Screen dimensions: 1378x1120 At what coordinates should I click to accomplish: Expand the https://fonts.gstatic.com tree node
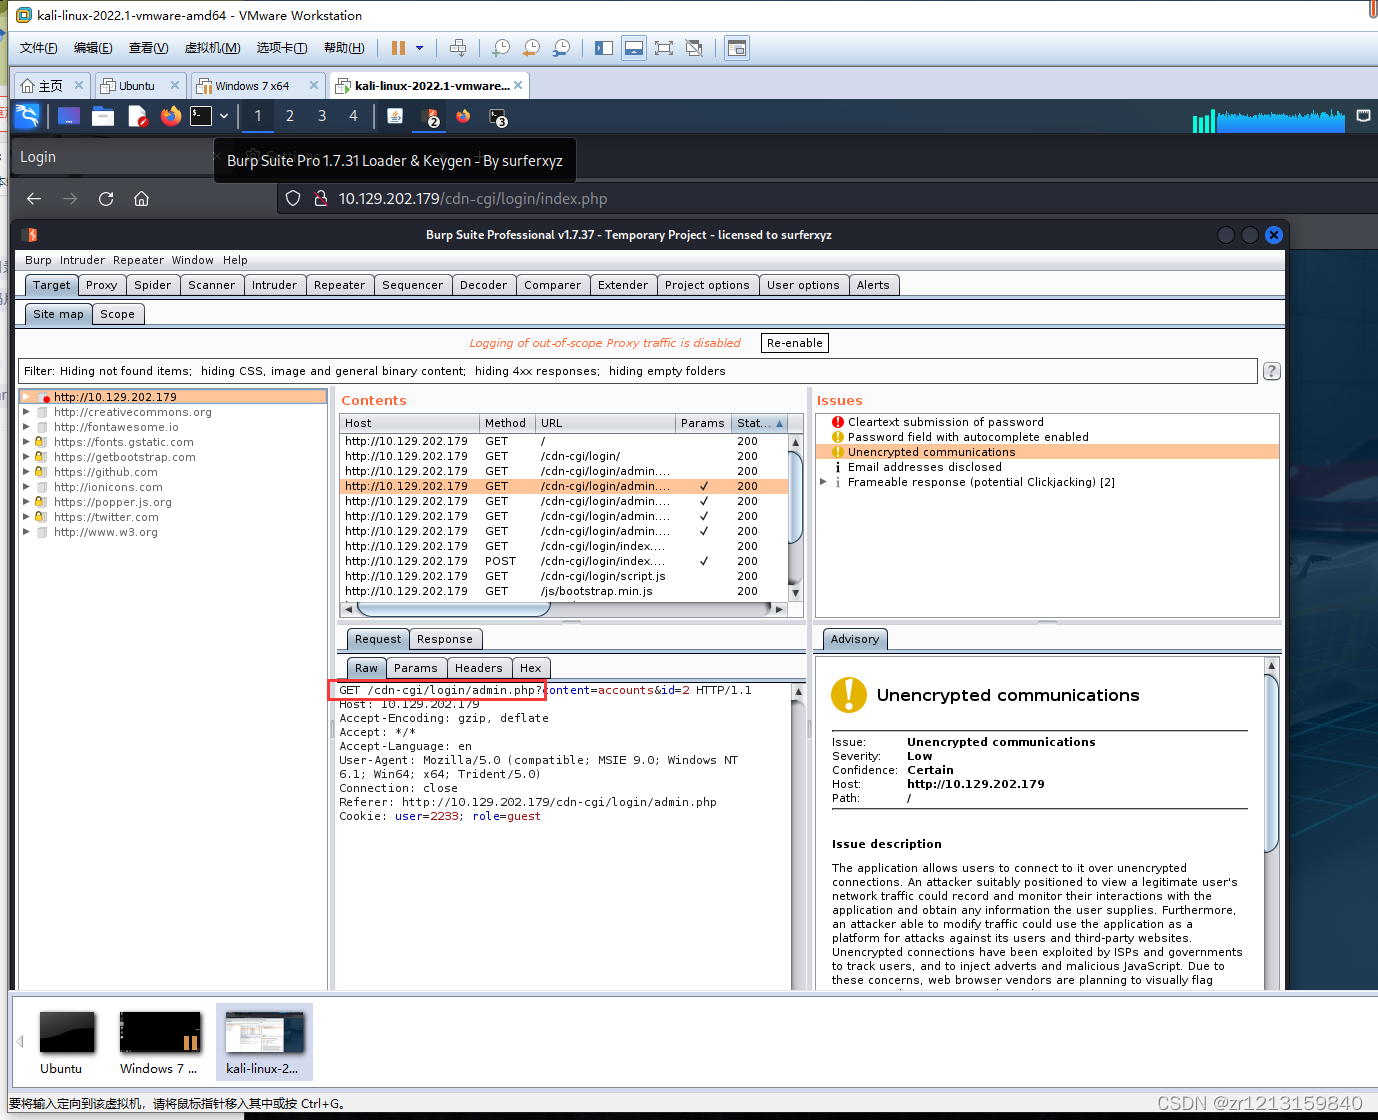pos(26,442)
